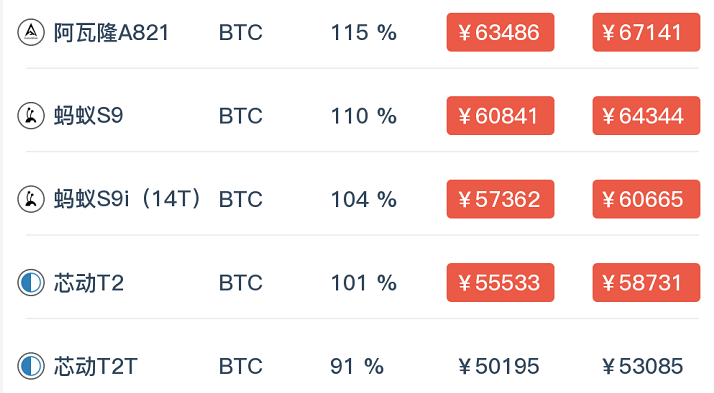Click the 115 % ratio value
The image size is (714, 393).
pyautogui.click(x=363, y=33)
